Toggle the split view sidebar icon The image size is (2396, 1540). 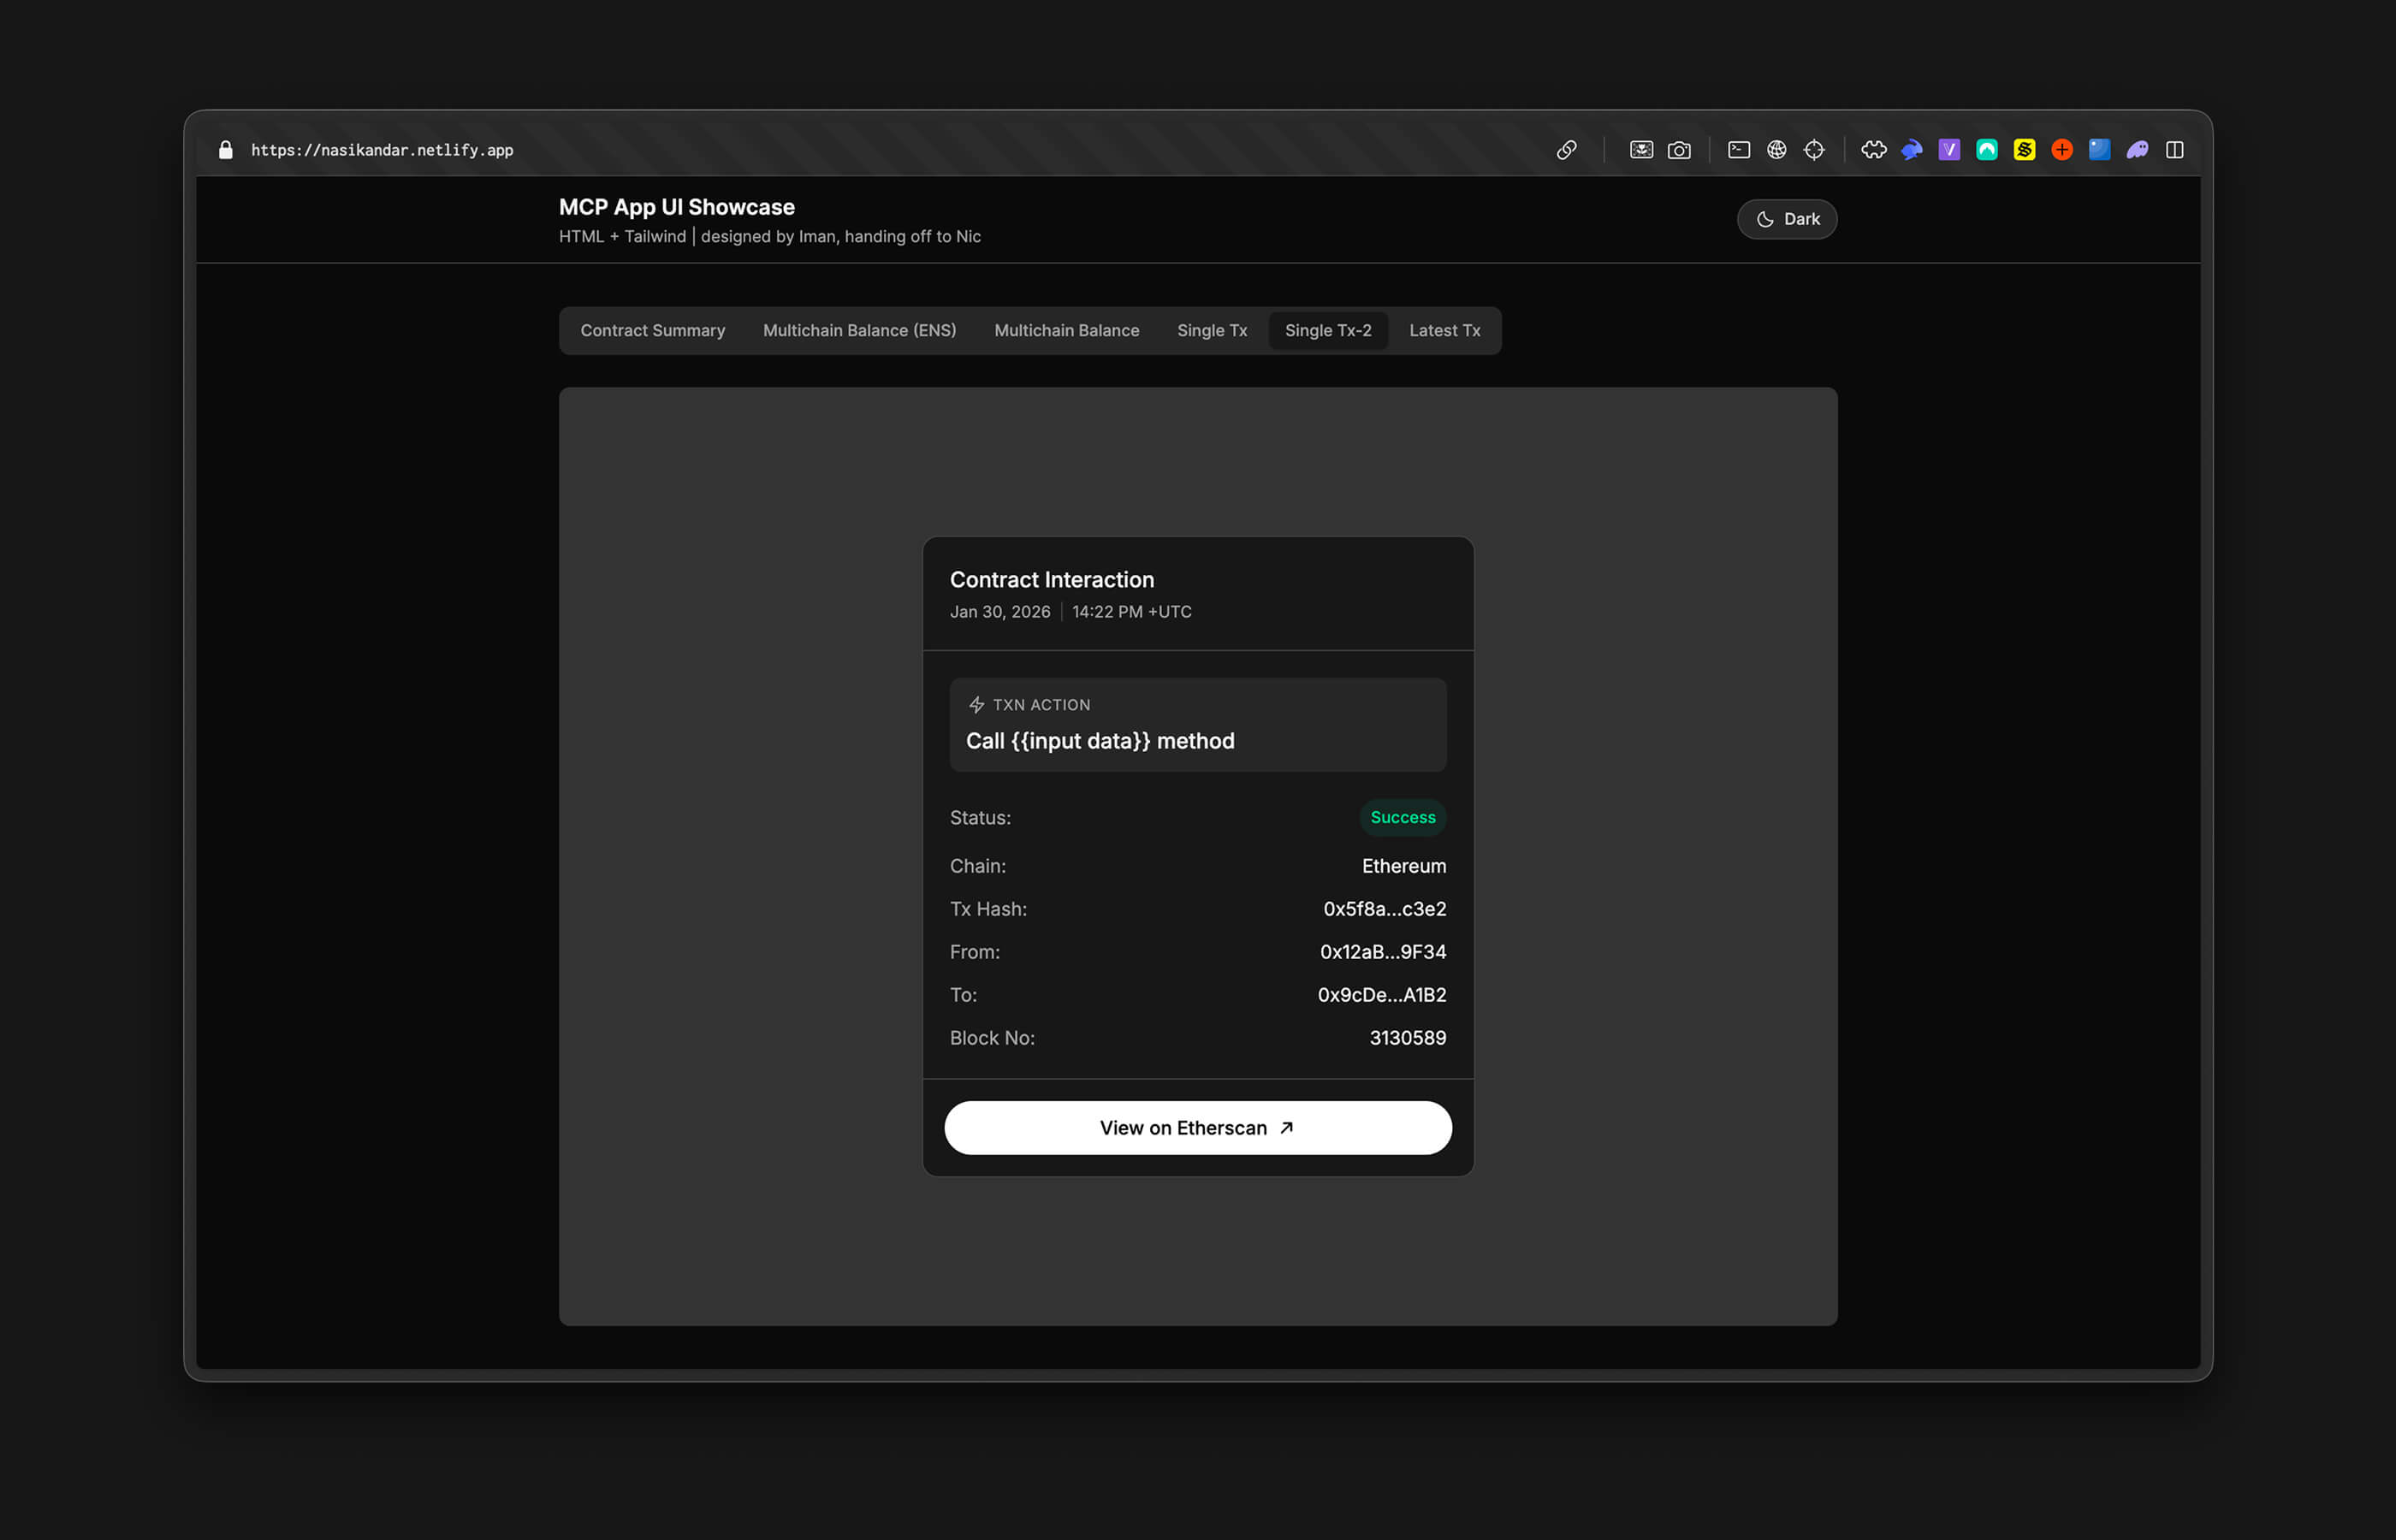point(2174,150)
